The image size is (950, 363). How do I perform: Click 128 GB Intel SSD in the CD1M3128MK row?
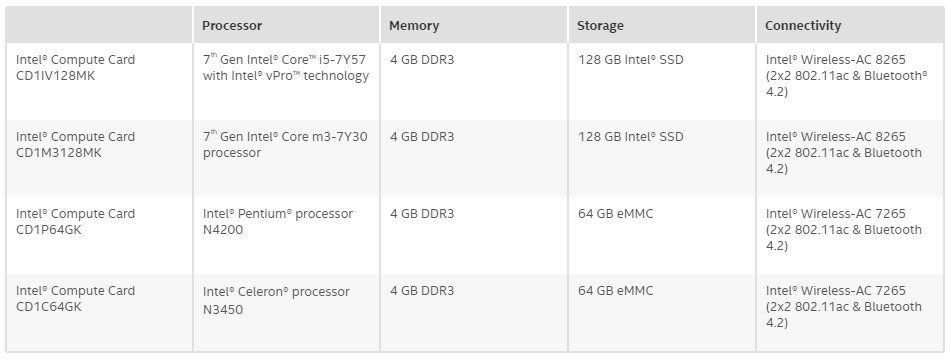[631, 136]
